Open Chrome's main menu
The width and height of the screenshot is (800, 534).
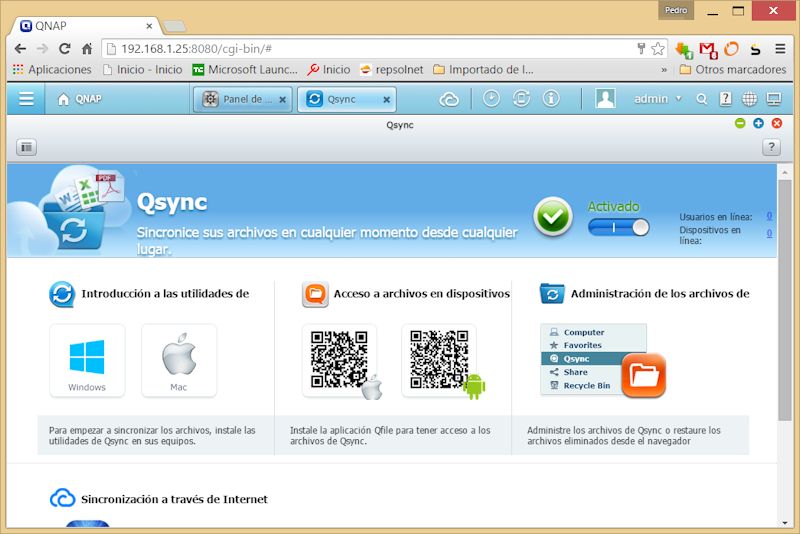pyautogui.click(x=780, y=49)
